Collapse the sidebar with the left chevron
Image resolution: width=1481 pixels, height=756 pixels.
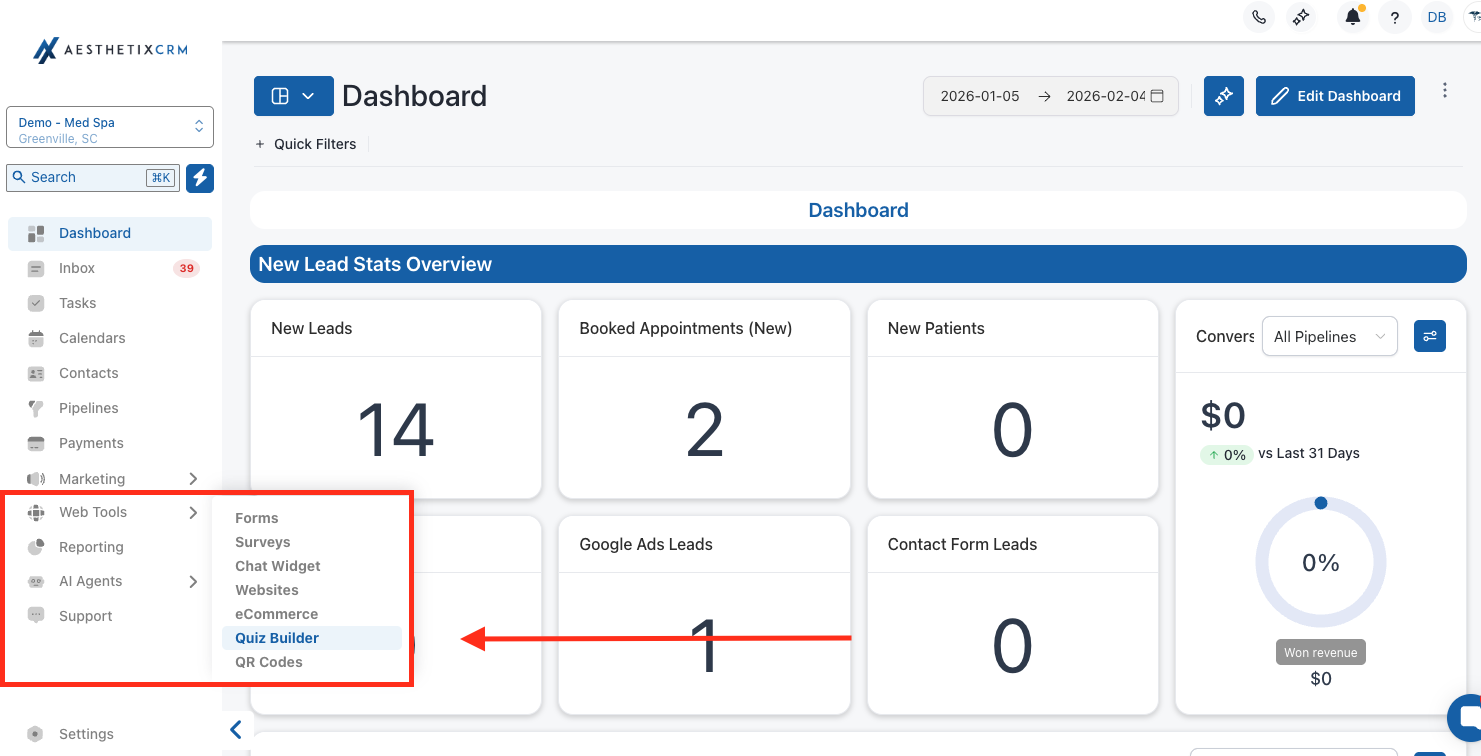point(236,730)
